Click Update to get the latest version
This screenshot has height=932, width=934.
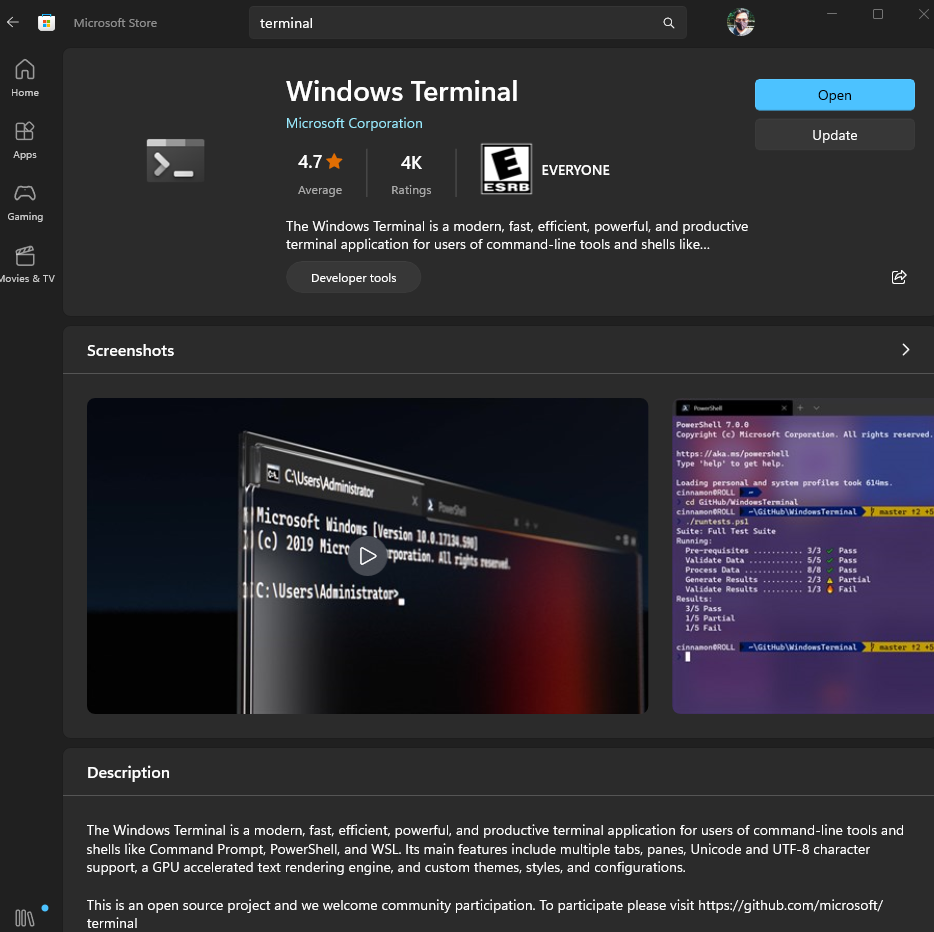point(834,134)
